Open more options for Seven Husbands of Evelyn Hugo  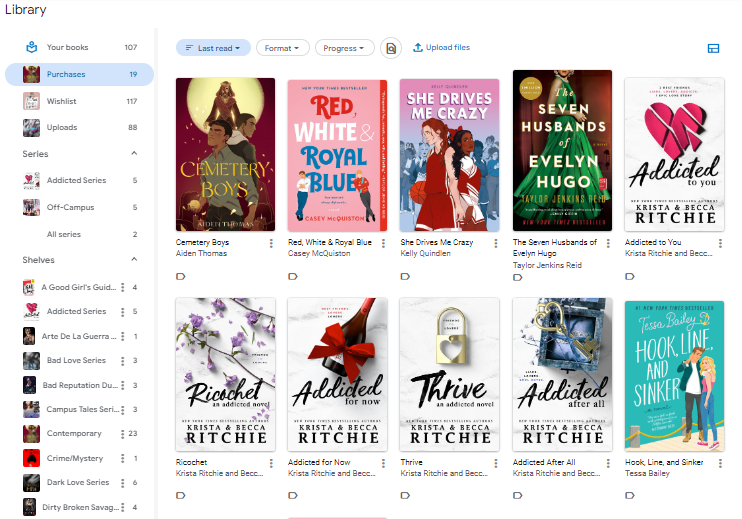coord(608,243)
